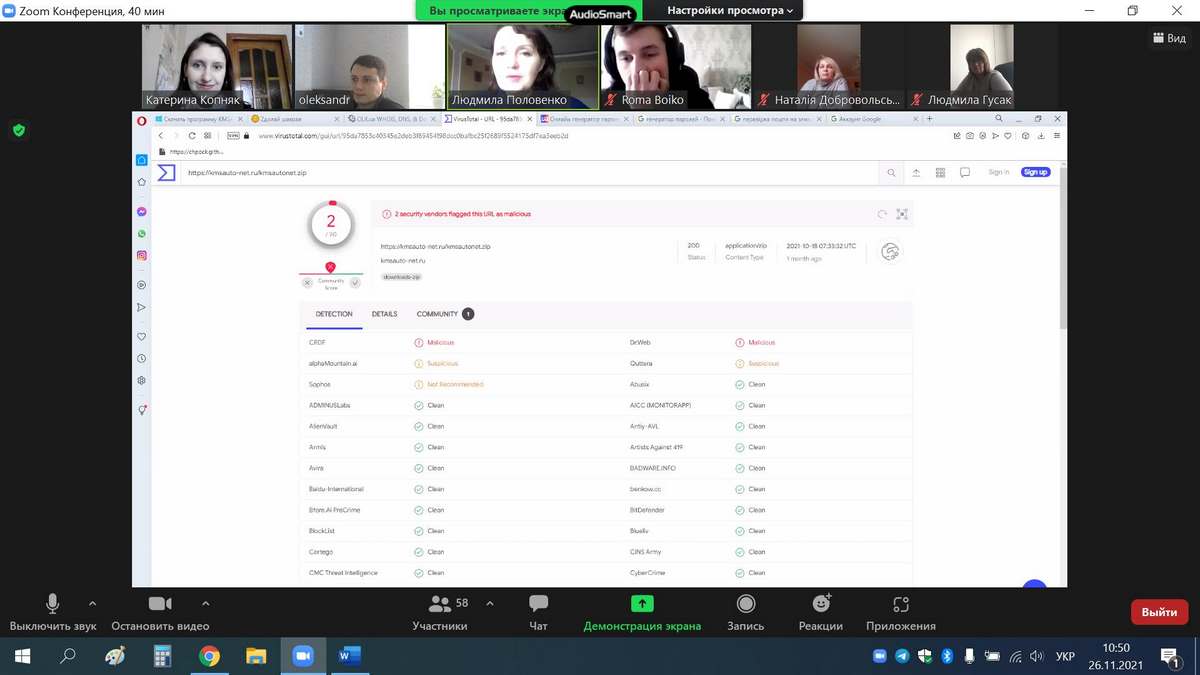This screenshot has width=1200, height=675.
Task: Expand audio options arrow beside microphone
Action: point(92,603)
